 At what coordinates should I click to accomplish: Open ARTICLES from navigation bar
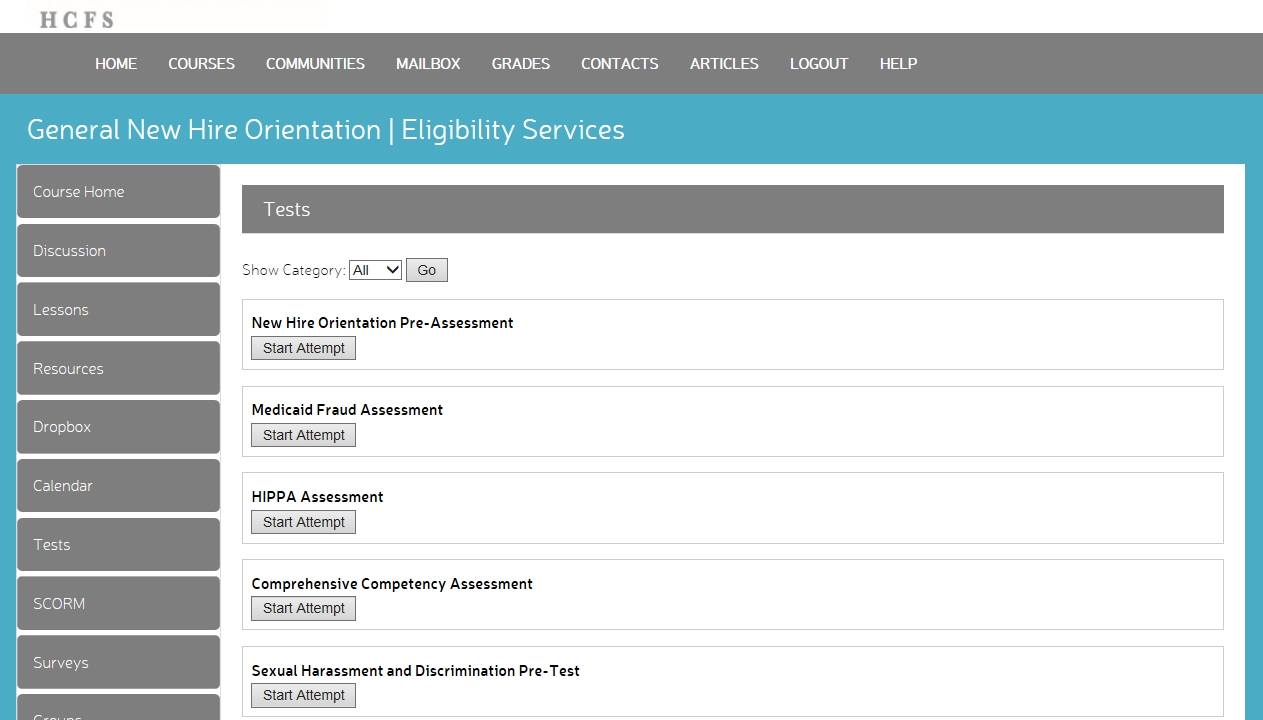pyautogui.click(x=724, y=64)
